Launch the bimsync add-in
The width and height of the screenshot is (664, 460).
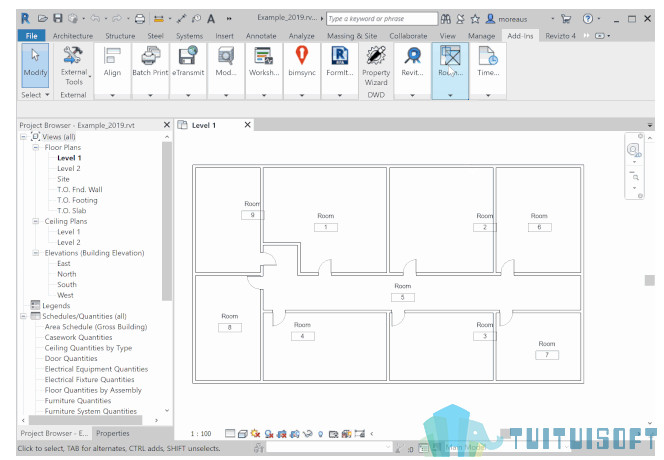tap(302, 56)
